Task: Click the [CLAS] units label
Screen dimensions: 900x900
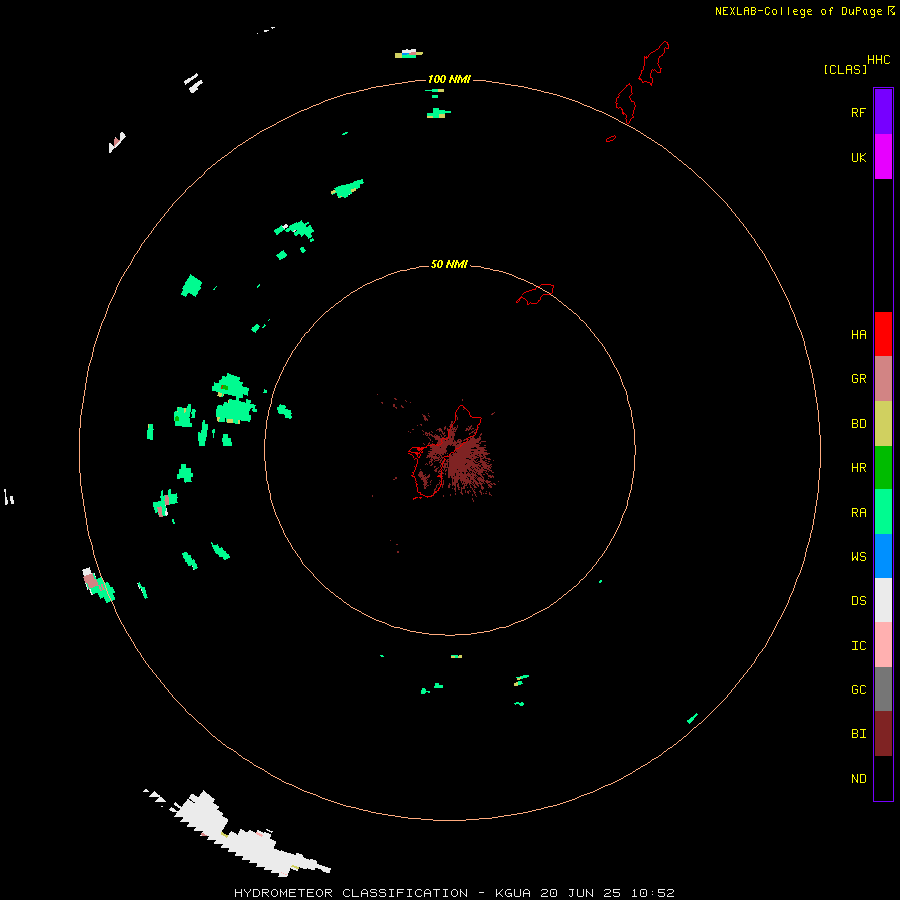Action: tap(845, 69)
